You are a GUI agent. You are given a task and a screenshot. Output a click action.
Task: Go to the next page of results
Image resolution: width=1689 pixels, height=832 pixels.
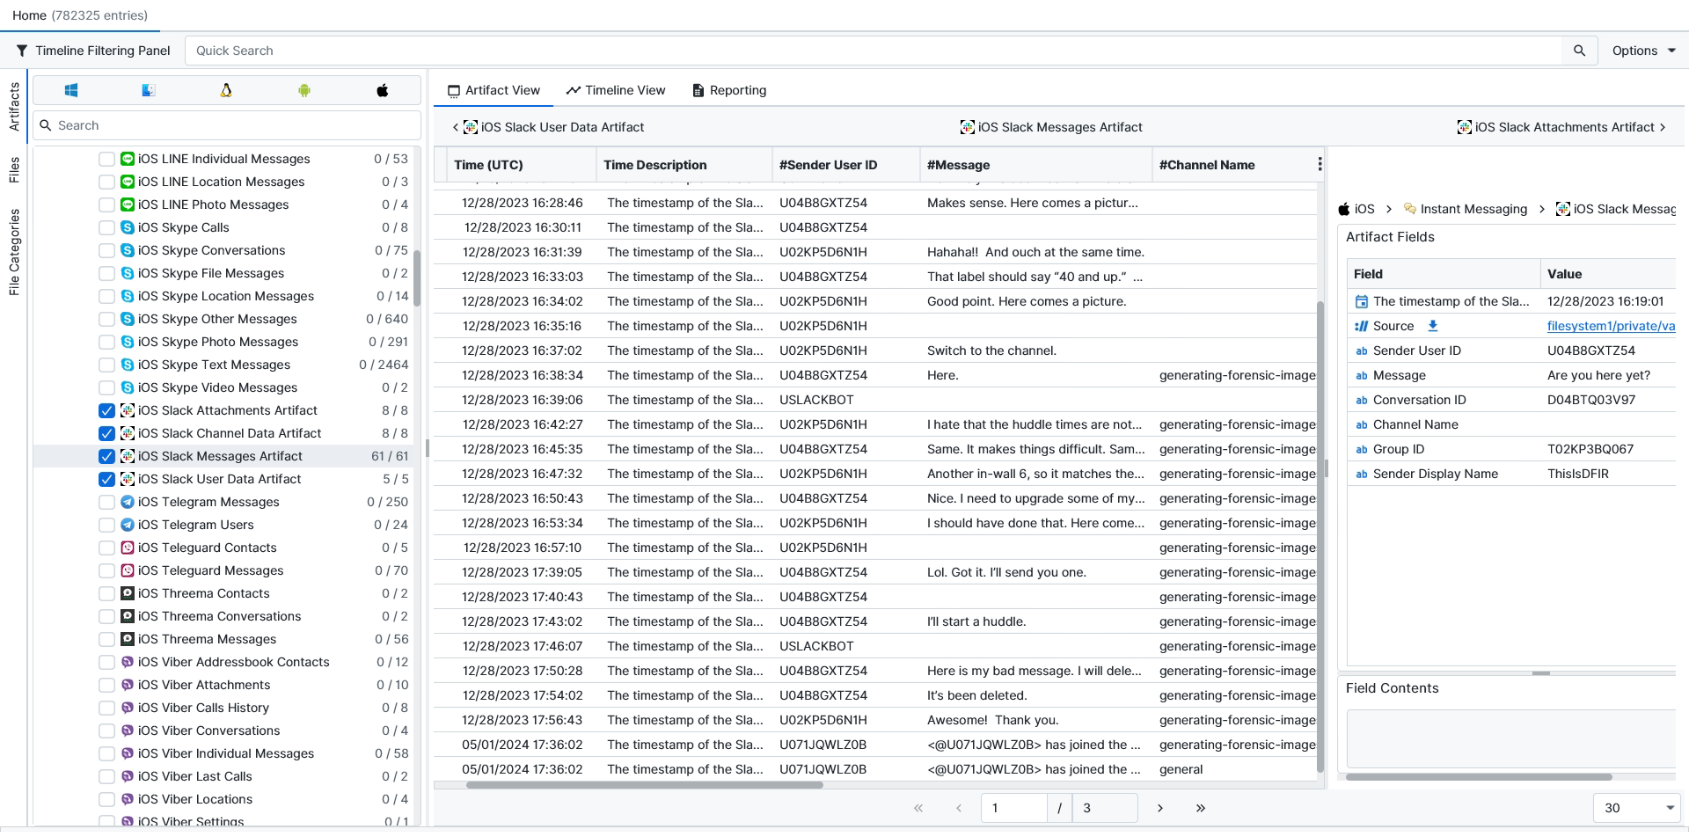pos(1160,808)
